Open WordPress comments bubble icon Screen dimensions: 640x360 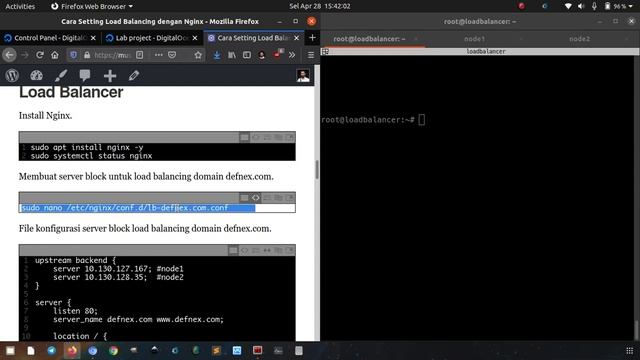(x=85, y=76)
